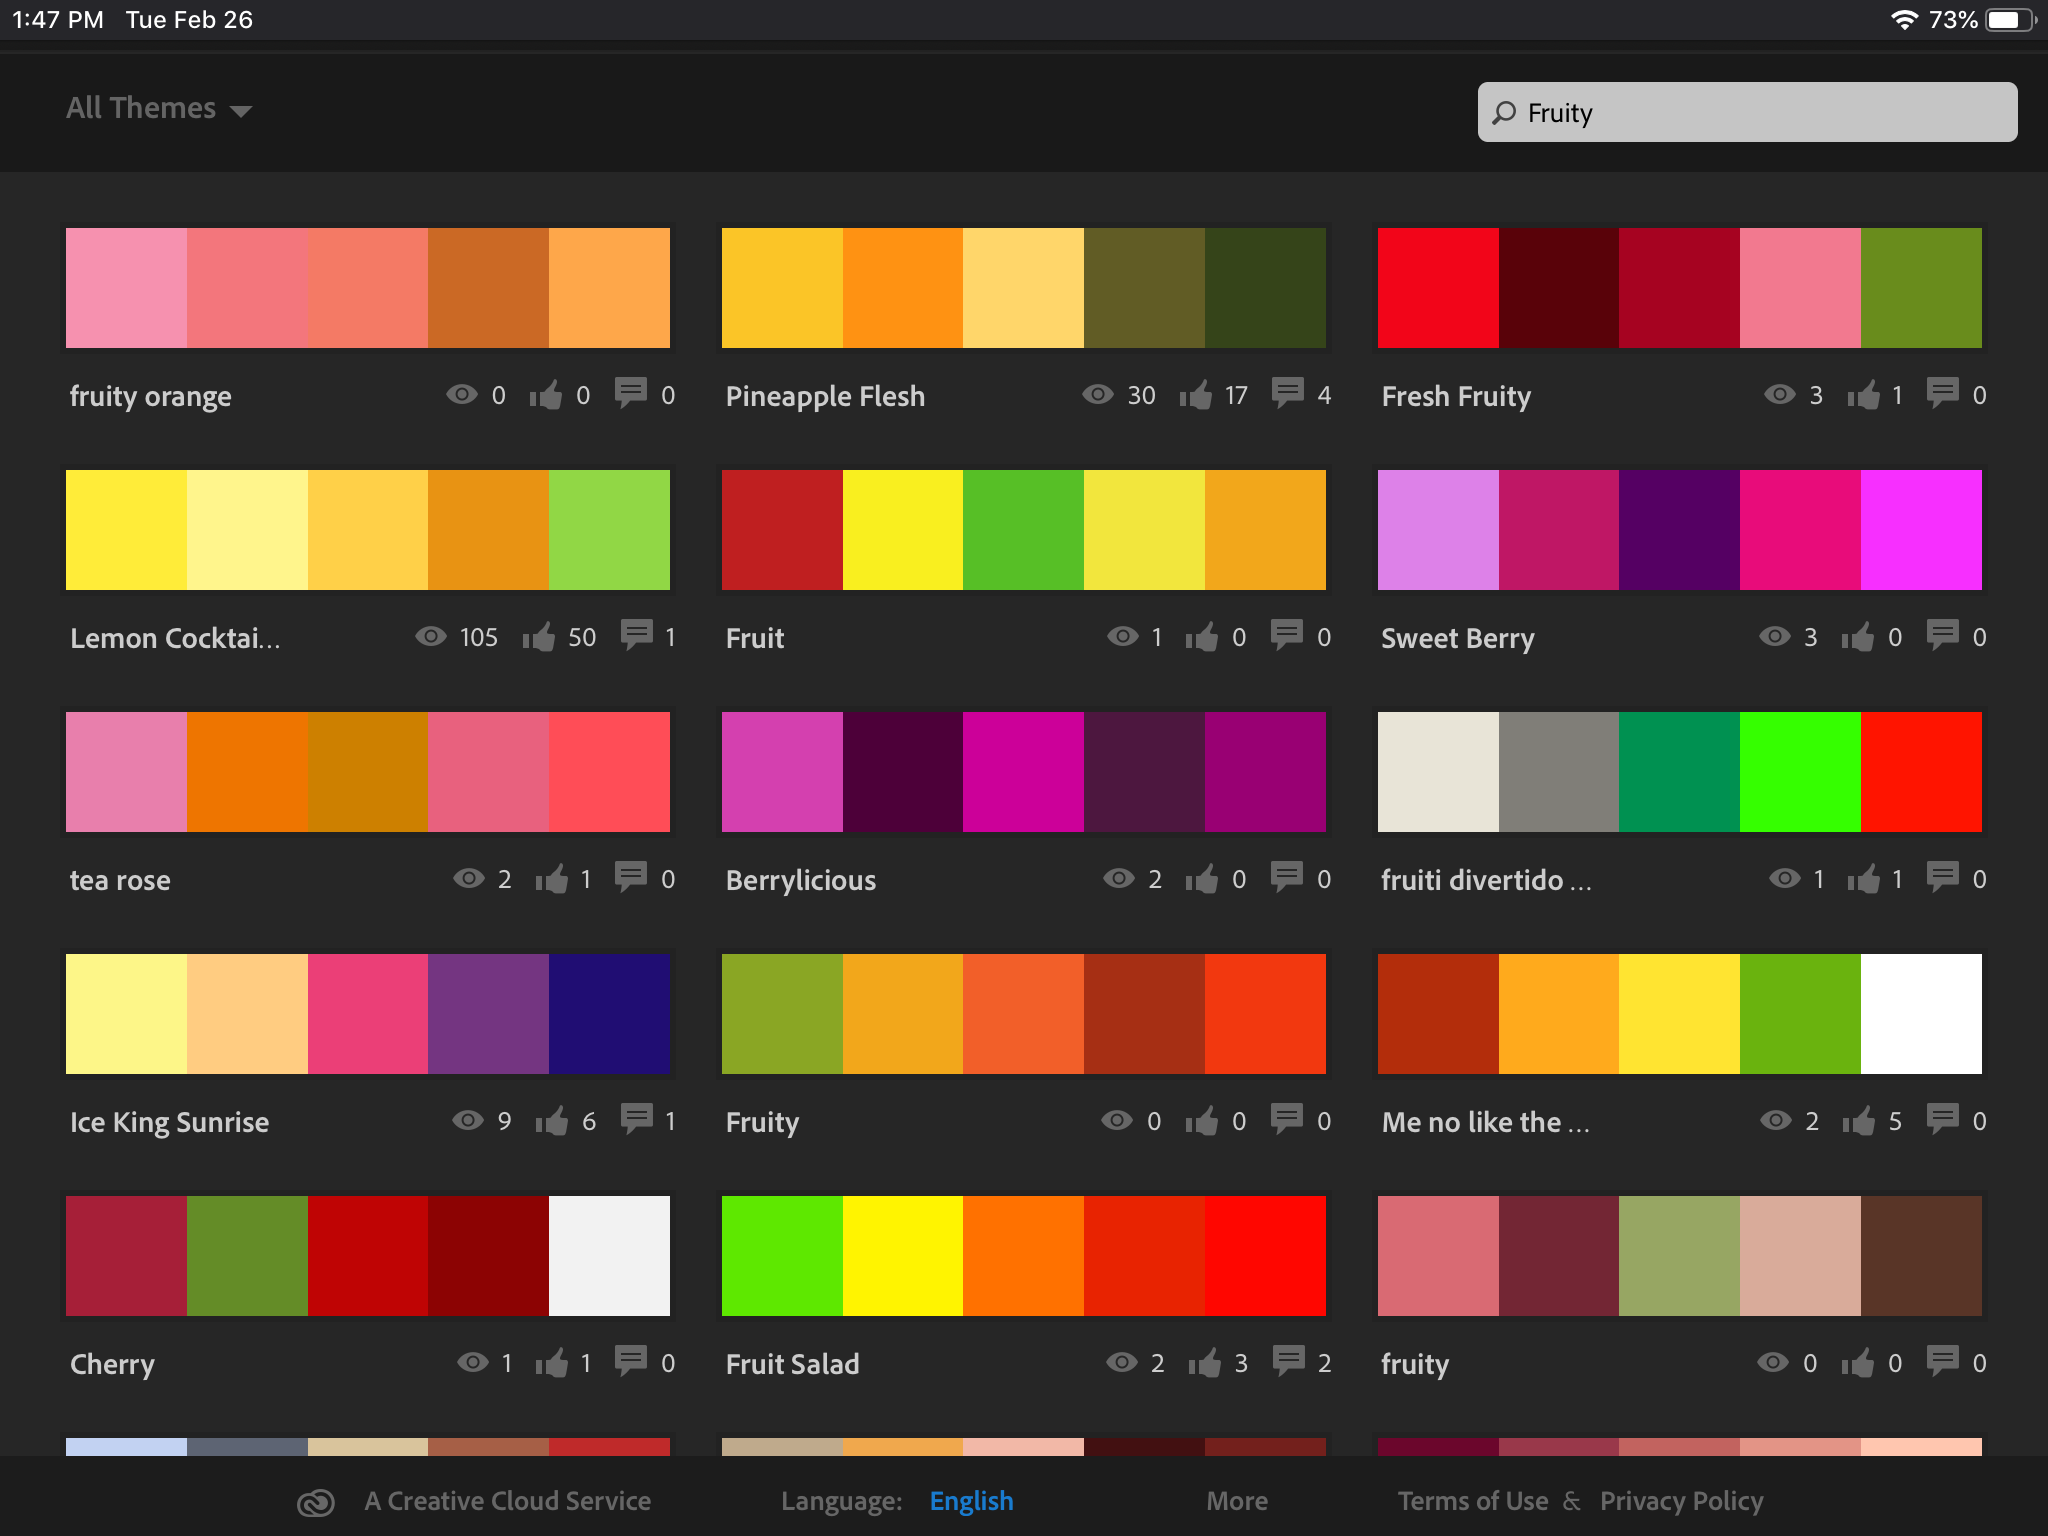Like the Berrylicious theme
This screenshot has width=2048, height=1536.
(x=1202, y=878)
